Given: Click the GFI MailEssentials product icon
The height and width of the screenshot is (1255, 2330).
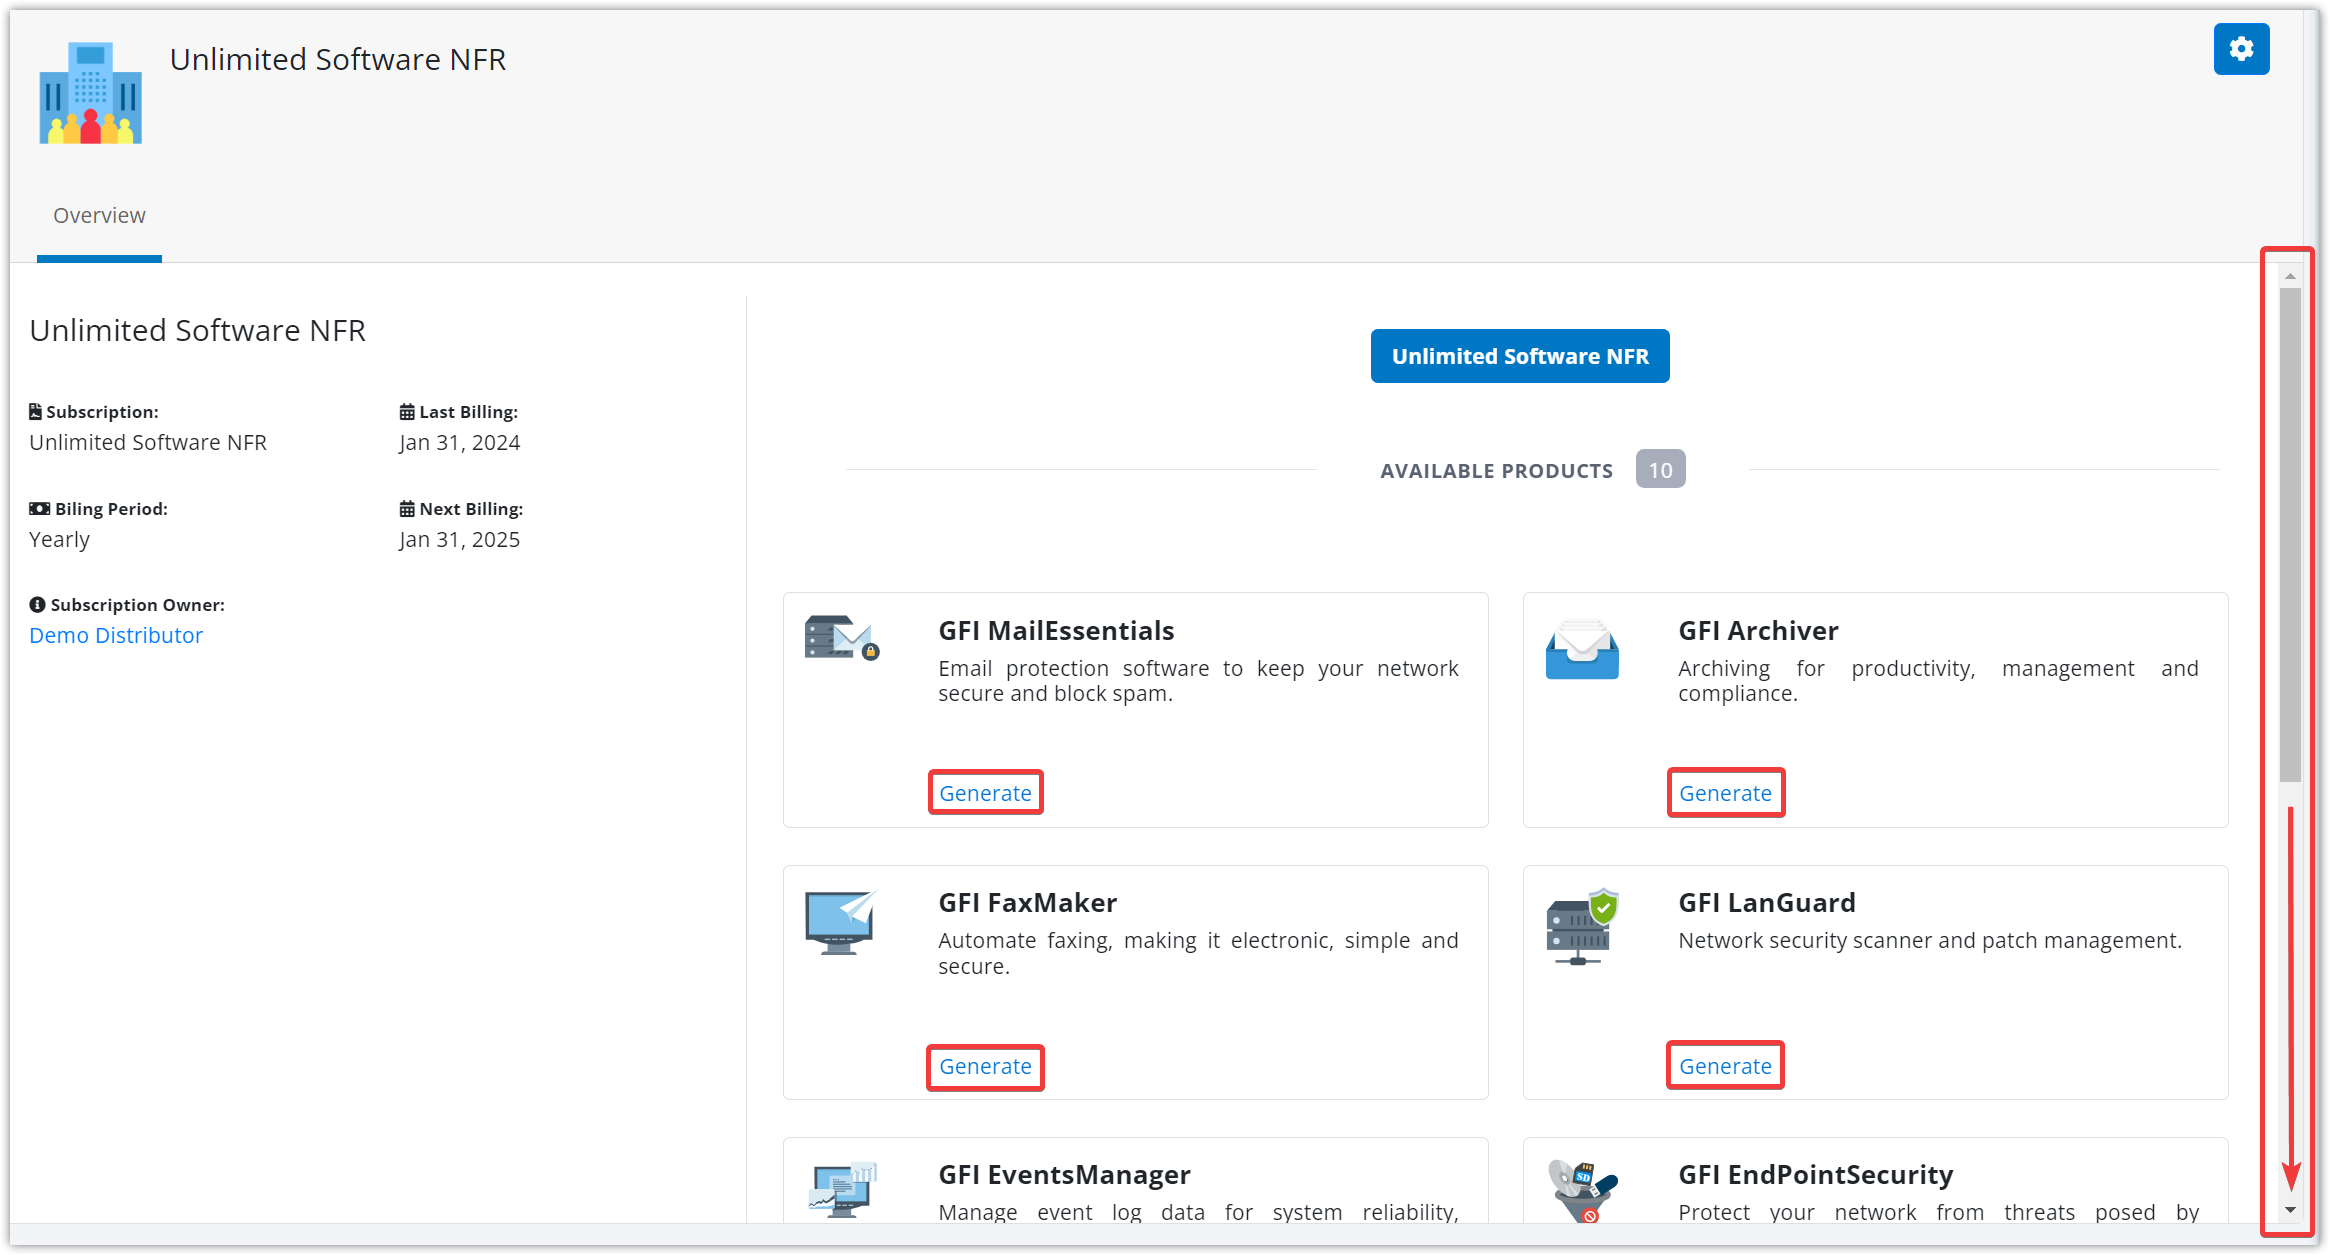Looking at the screenshot, I should click(842, 638).
